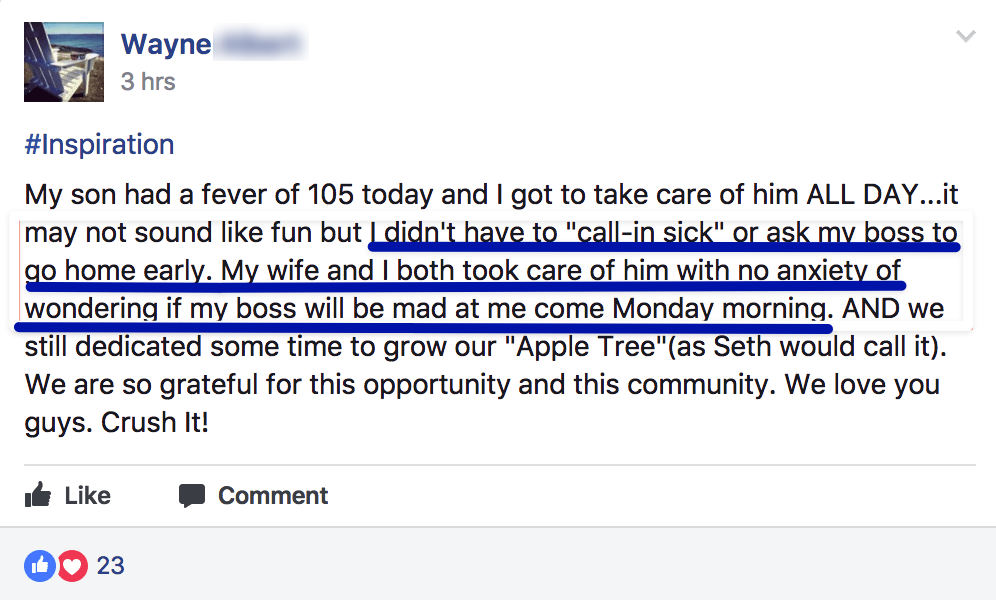Click the thumbs-up Like icon
This screenshot has height=600, width=996.
tap(38, 495)
